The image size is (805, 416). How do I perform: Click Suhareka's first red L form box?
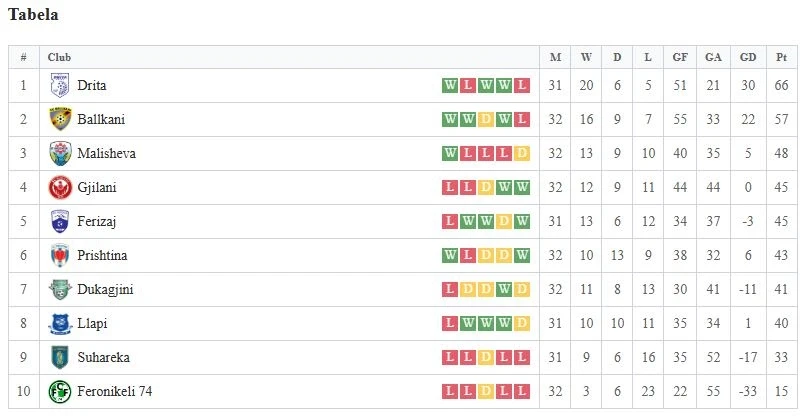coord(450,357)
